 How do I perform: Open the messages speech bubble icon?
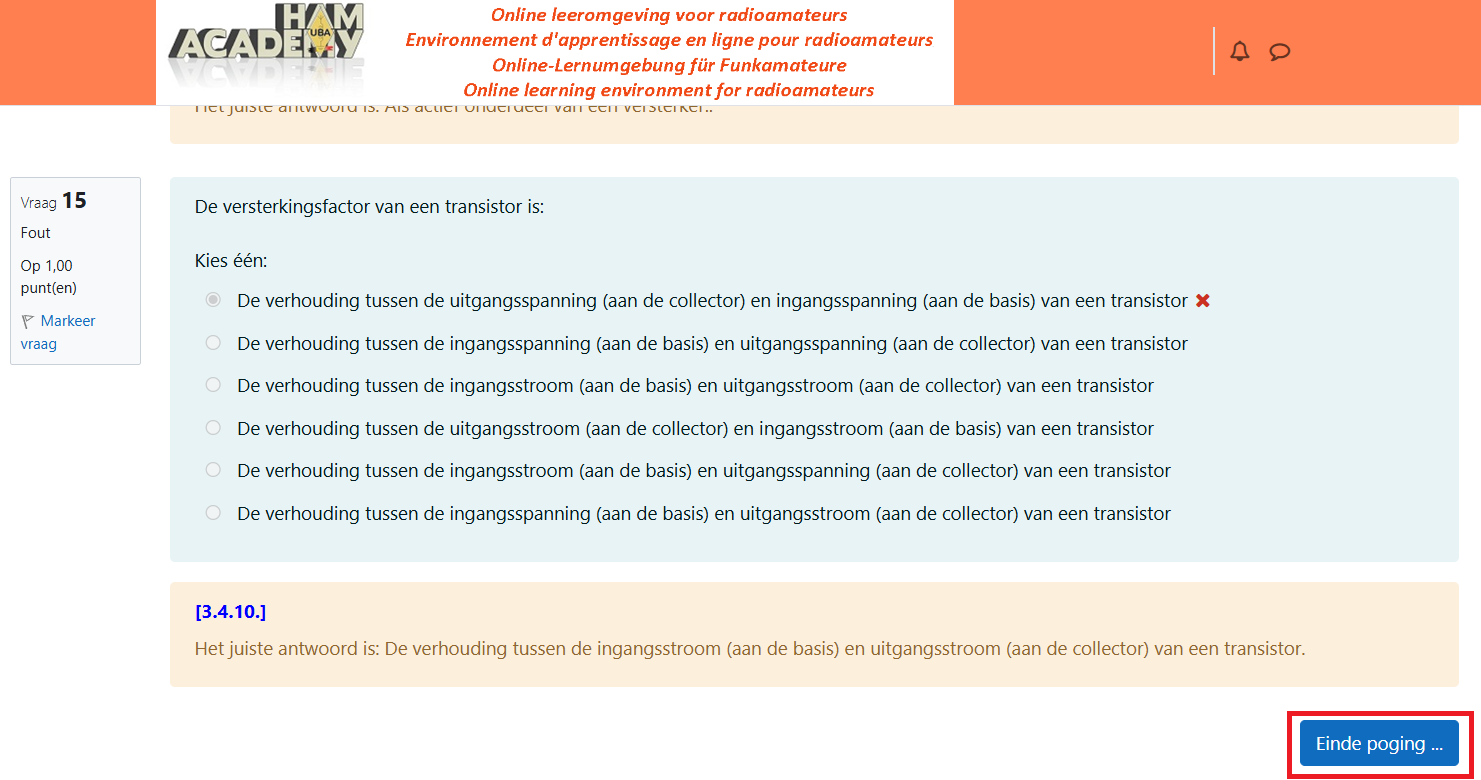point(1279,52)
